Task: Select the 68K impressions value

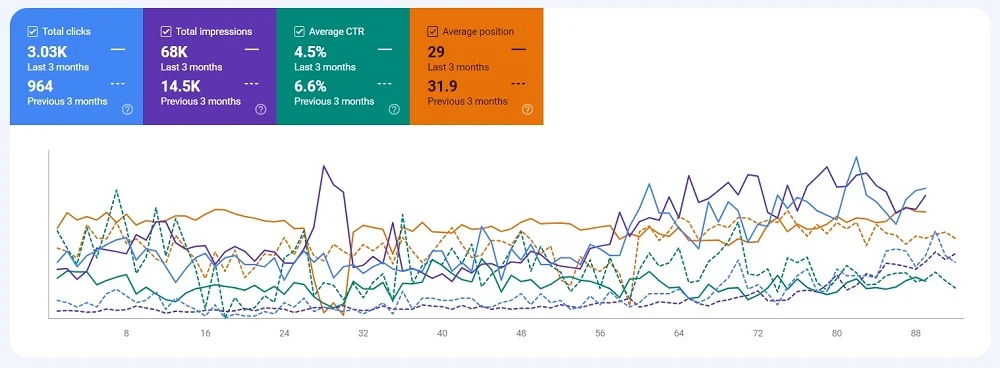Action: tap(173, 52)
